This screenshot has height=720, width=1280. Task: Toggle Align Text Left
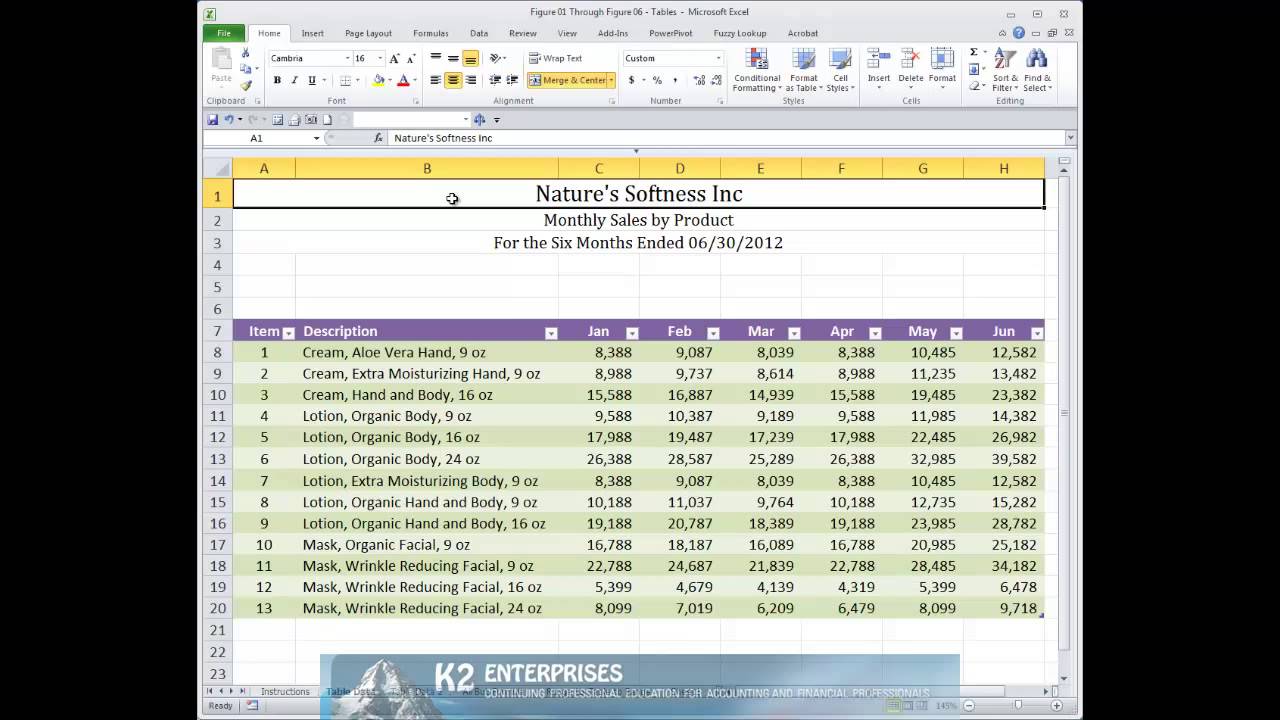click(435, 80)
